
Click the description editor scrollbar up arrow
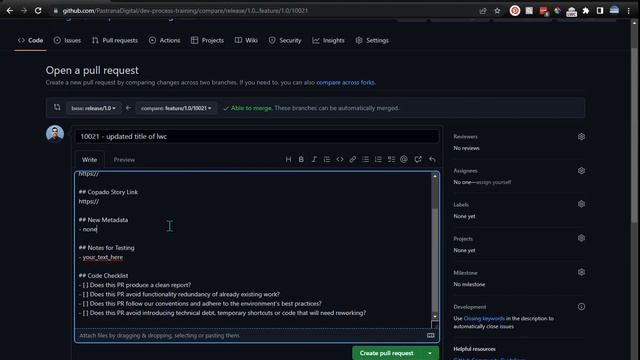click(x=435, y=176)
